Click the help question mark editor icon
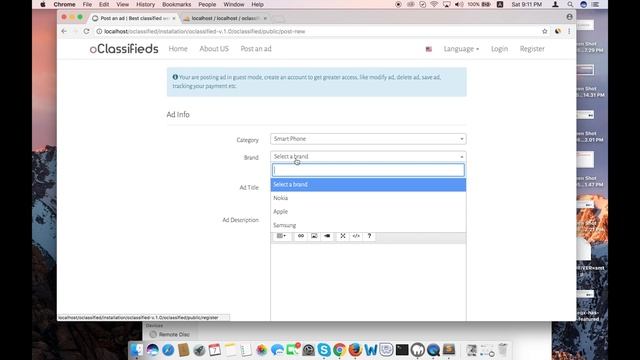The image size is (640, 360). (x=369, y=236)
